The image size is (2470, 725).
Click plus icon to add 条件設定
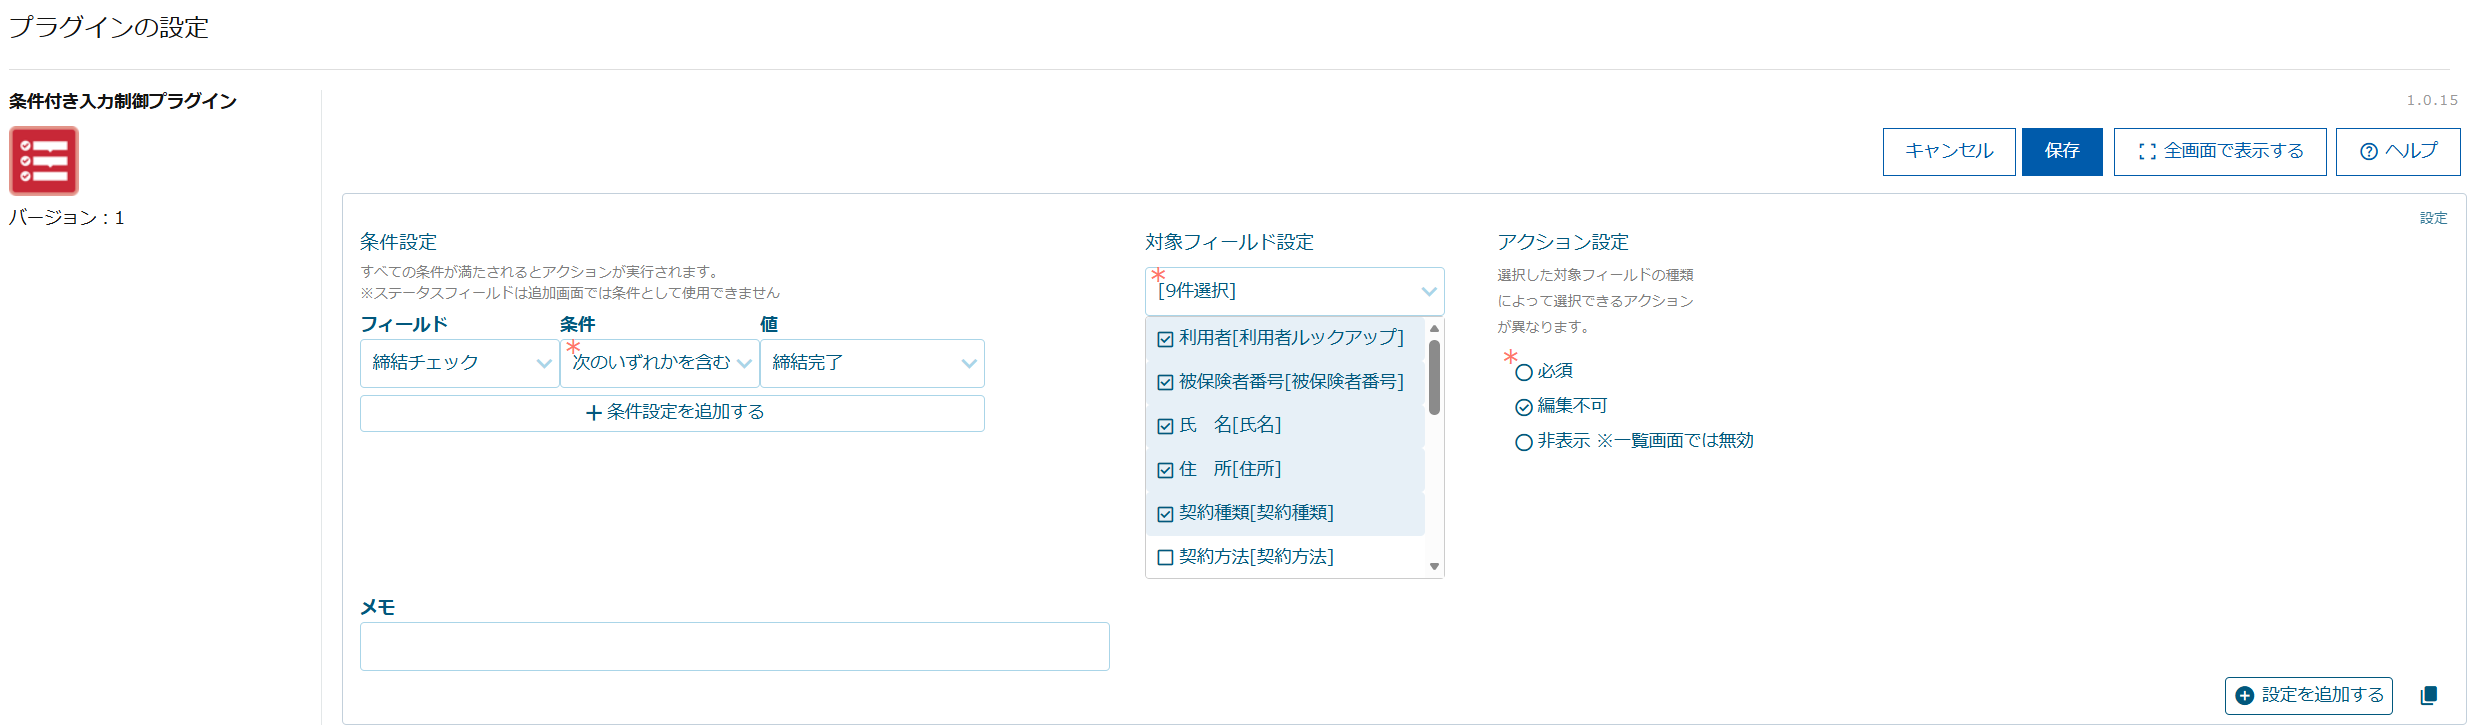[x=594, y=413]
